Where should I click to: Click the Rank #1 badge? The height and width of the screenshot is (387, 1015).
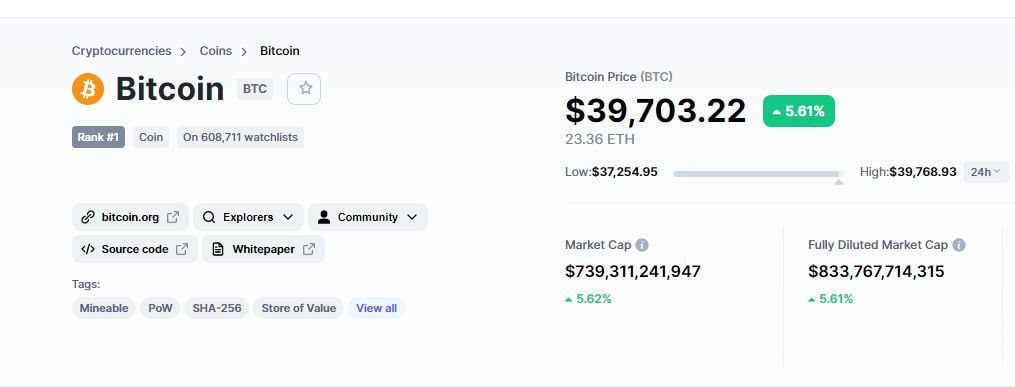click(x=98, y=137)
